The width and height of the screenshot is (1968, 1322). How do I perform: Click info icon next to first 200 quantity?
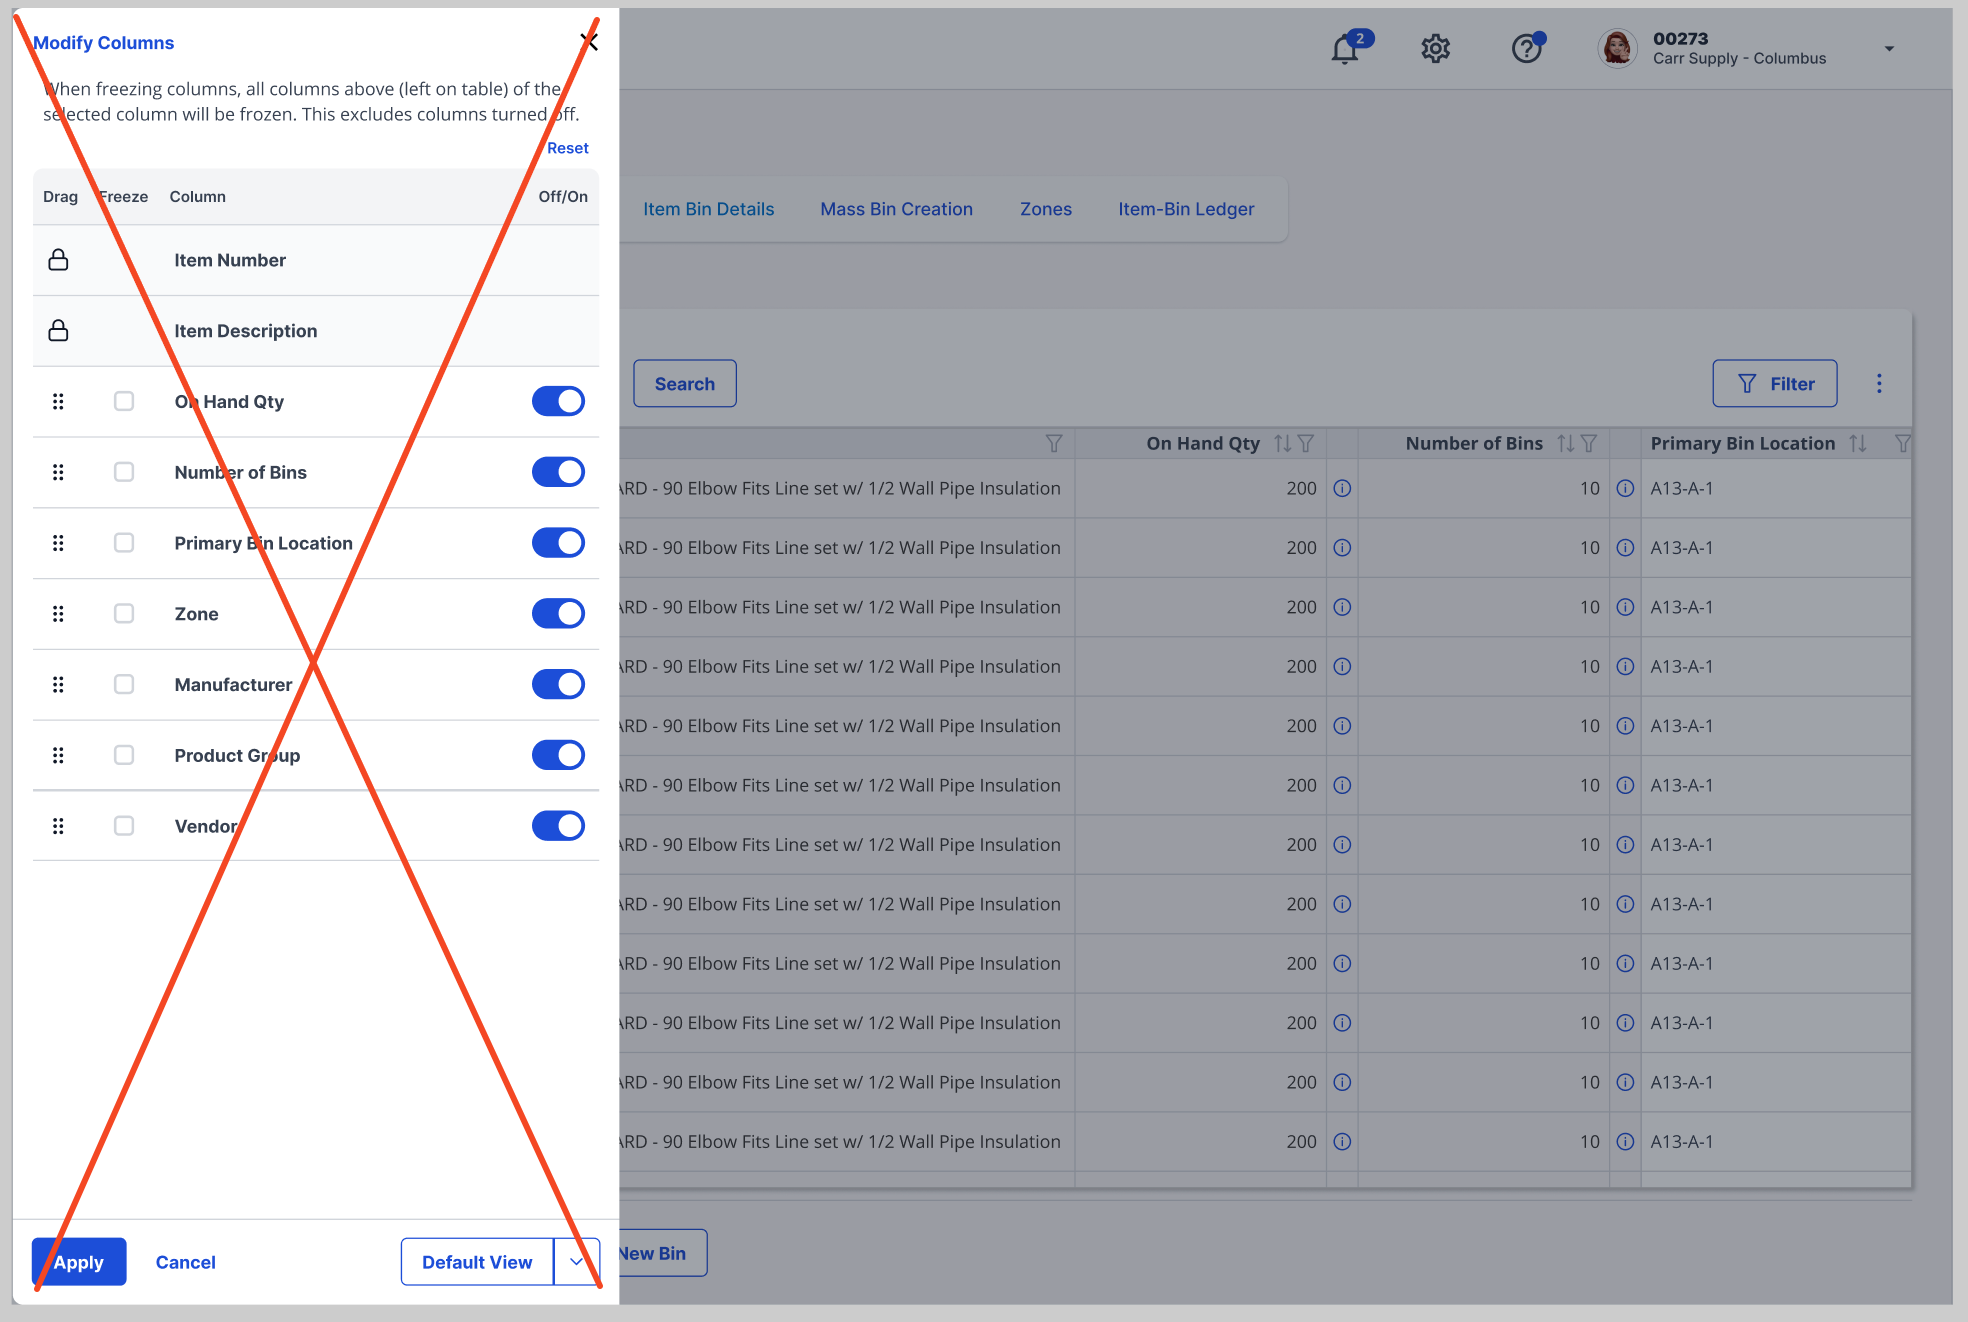(1342, 489)
